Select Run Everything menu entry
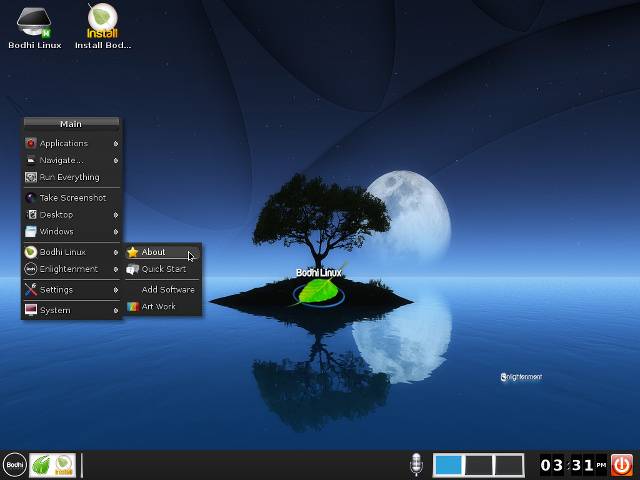This screenshot has height=480, width=640. click(69, 177)
